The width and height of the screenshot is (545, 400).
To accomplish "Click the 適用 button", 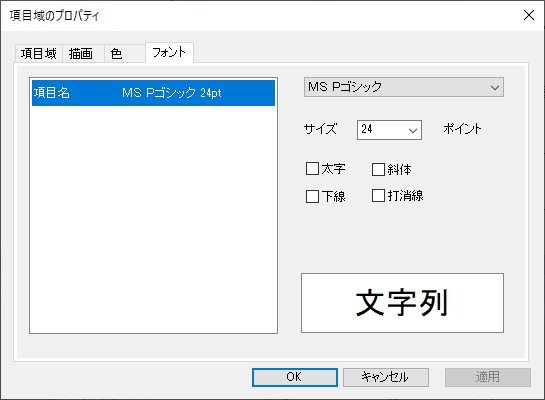I will coord(488,377).
